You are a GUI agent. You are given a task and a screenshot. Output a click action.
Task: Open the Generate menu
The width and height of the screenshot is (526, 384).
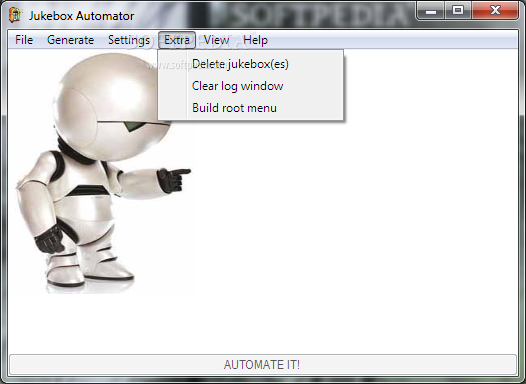coord(70,40)
